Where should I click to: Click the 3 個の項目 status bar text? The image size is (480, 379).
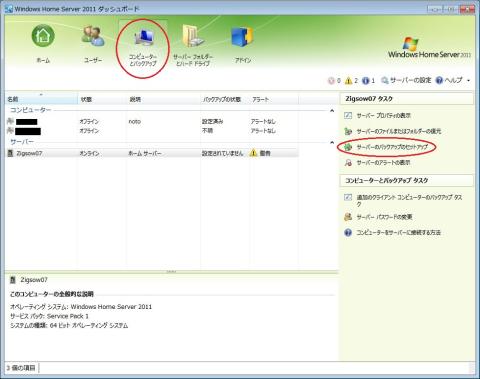pyautogui.click(x=21, y=368)
